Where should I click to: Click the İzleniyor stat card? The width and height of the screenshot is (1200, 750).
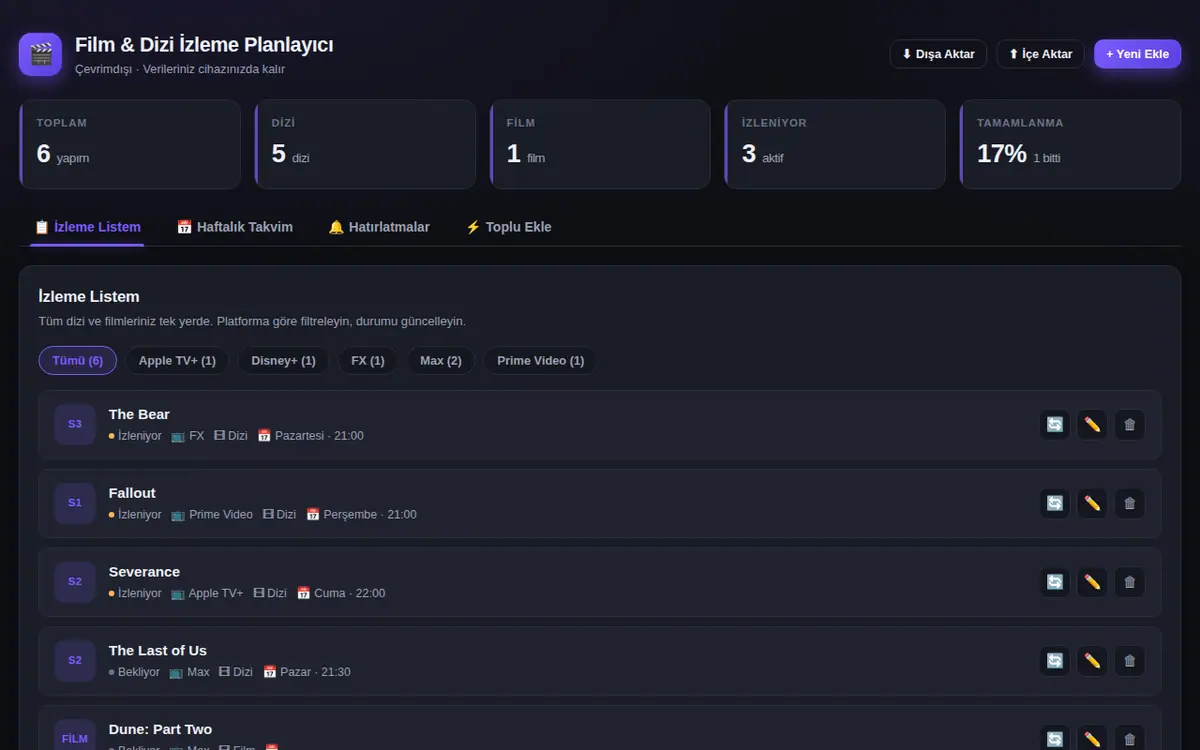(x=835, y=144)
